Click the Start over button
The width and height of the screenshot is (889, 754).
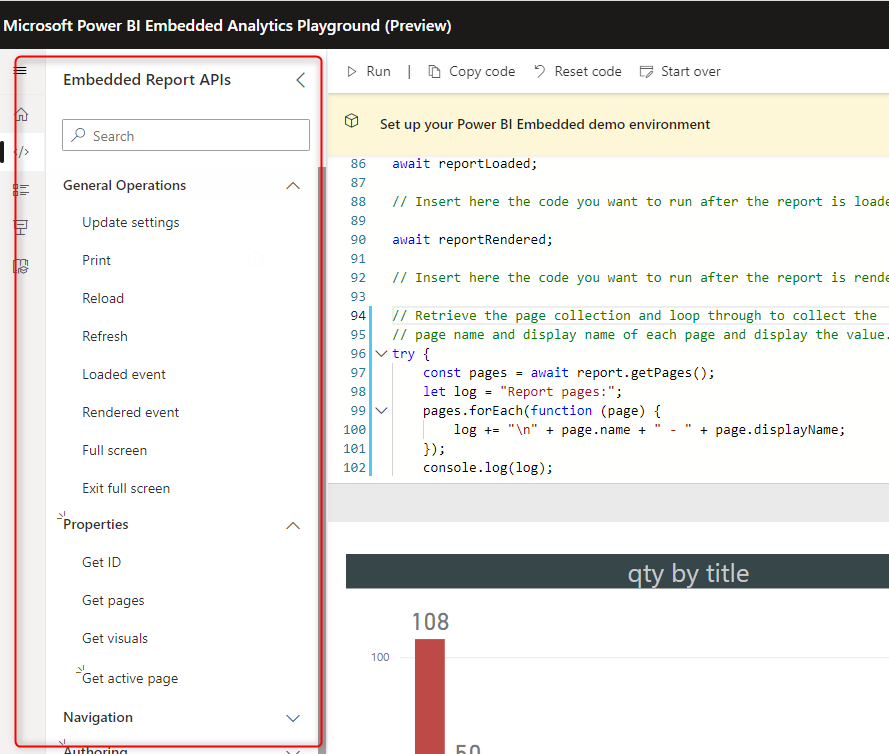tap(679, 71)
